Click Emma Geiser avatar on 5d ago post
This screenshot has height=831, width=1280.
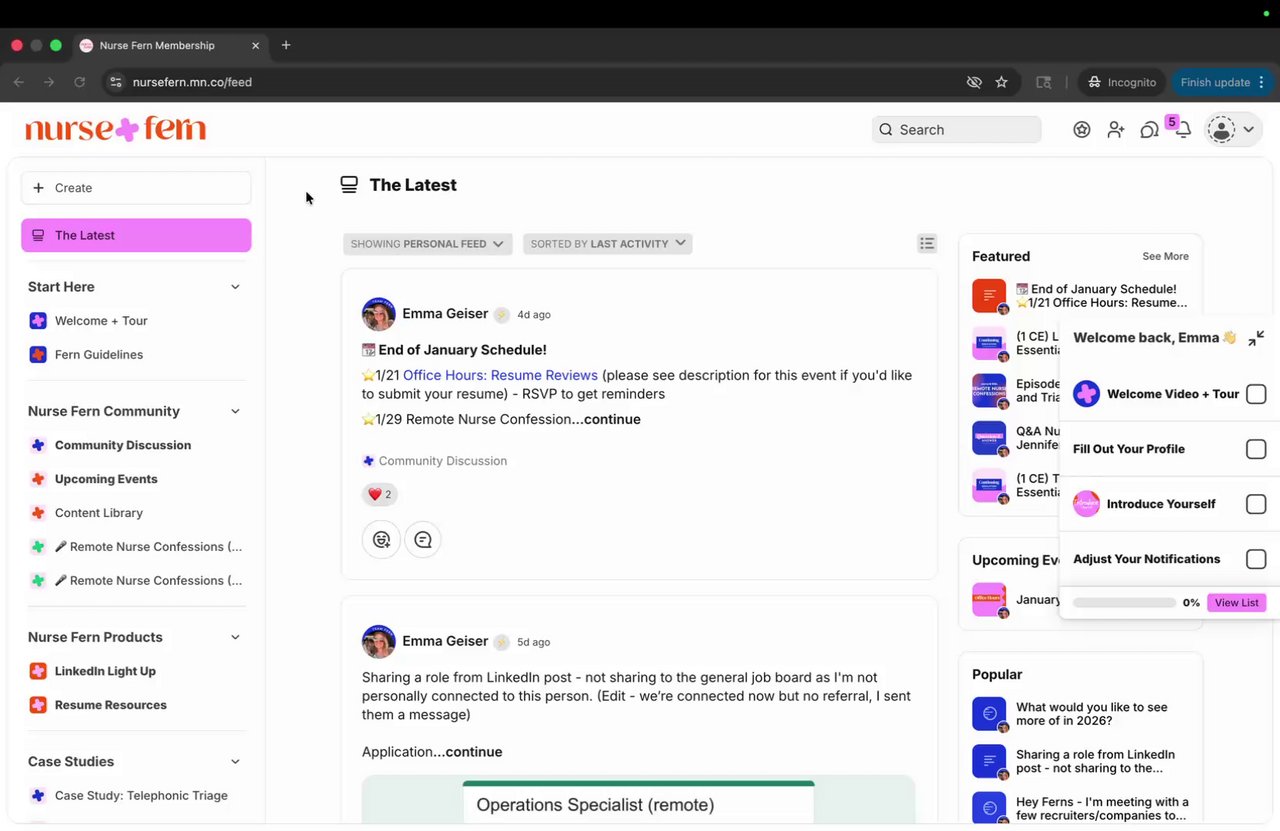tap(379, 642)
